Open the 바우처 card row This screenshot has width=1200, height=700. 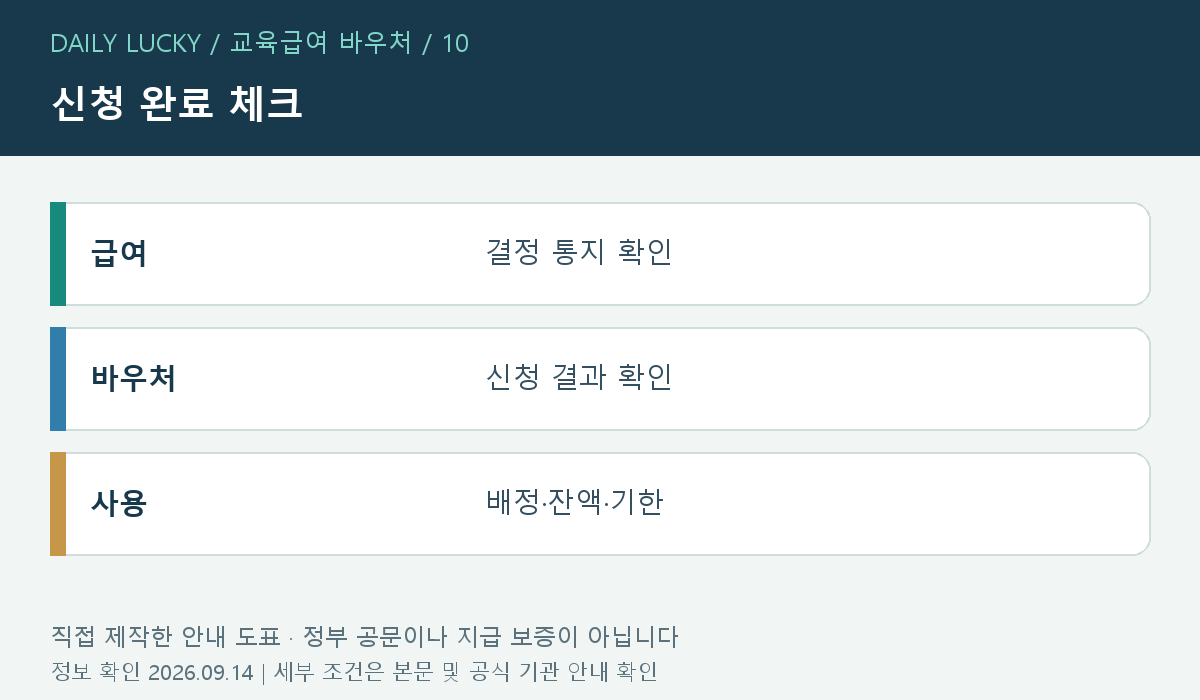(x=600, y=379)
